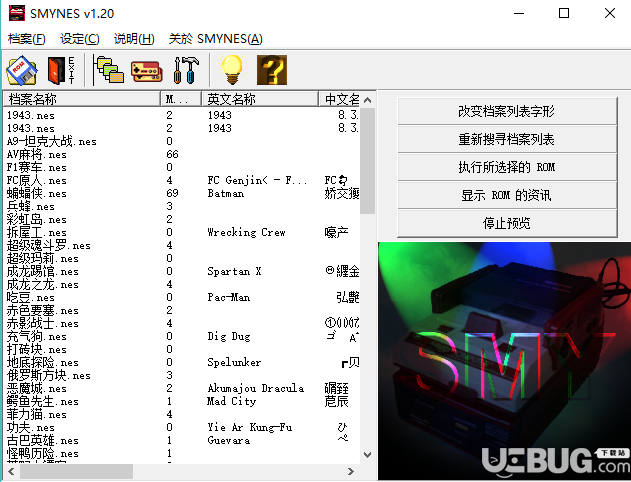Click the 执行所选择的 ROM button
Screen dimensions: 631x482
(x=507, y=167)
